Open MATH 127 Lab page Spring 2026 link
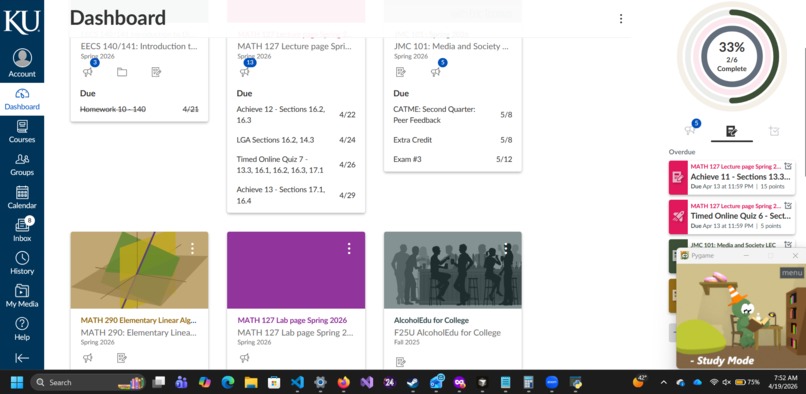This screenshot has height=394, width=806. (x=292, y=320)
